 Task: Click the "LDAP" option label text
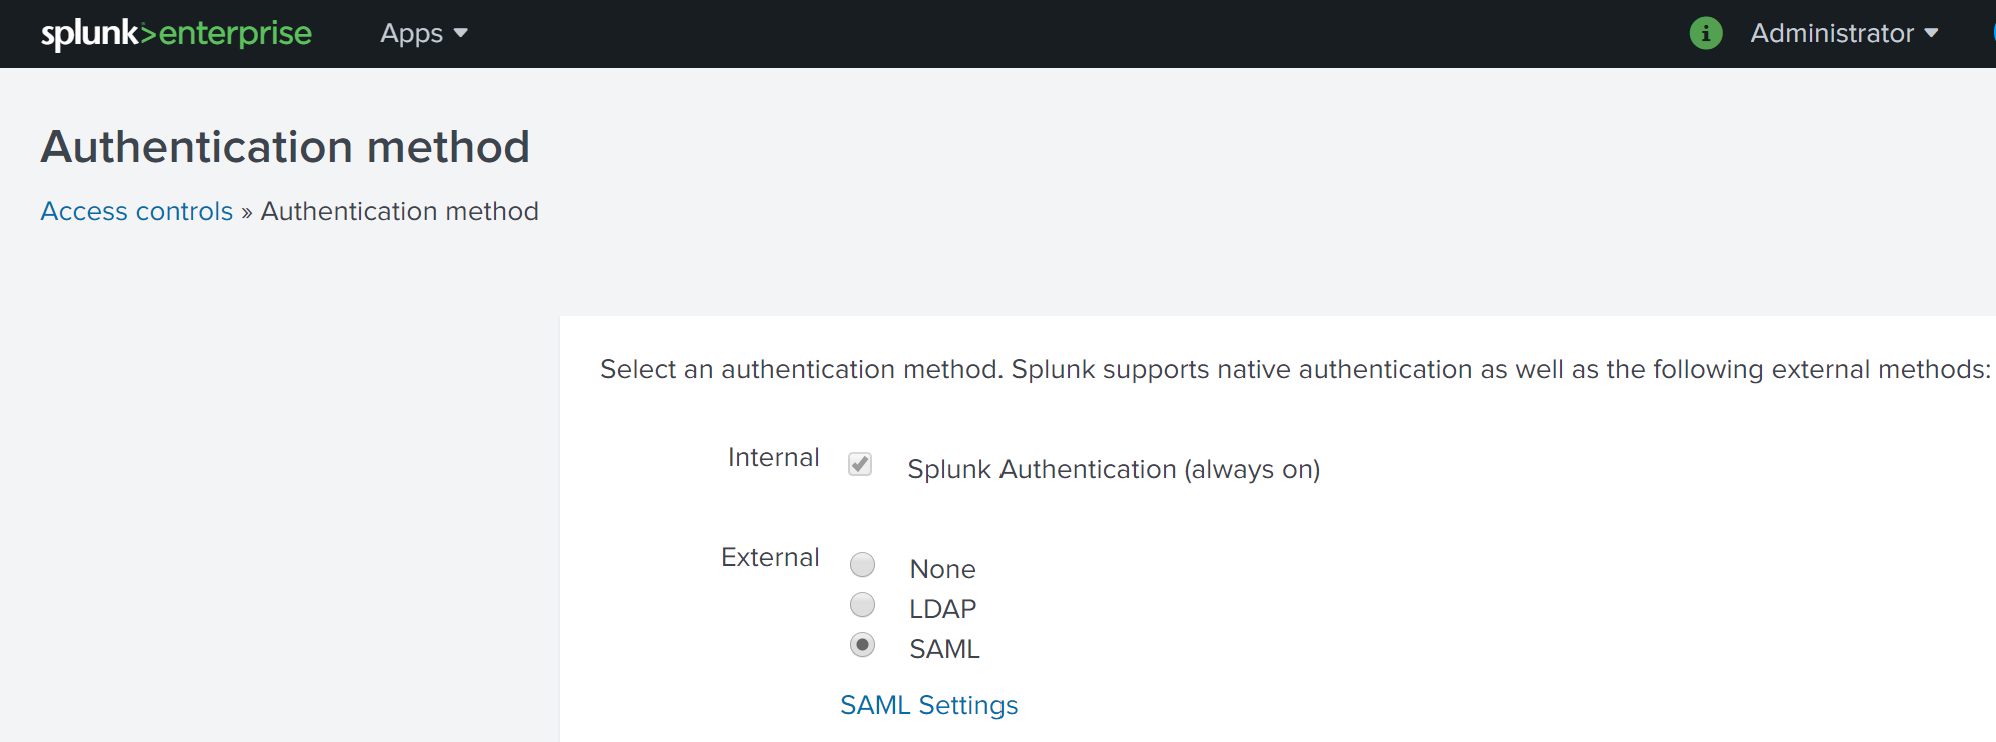coord(942,609)
